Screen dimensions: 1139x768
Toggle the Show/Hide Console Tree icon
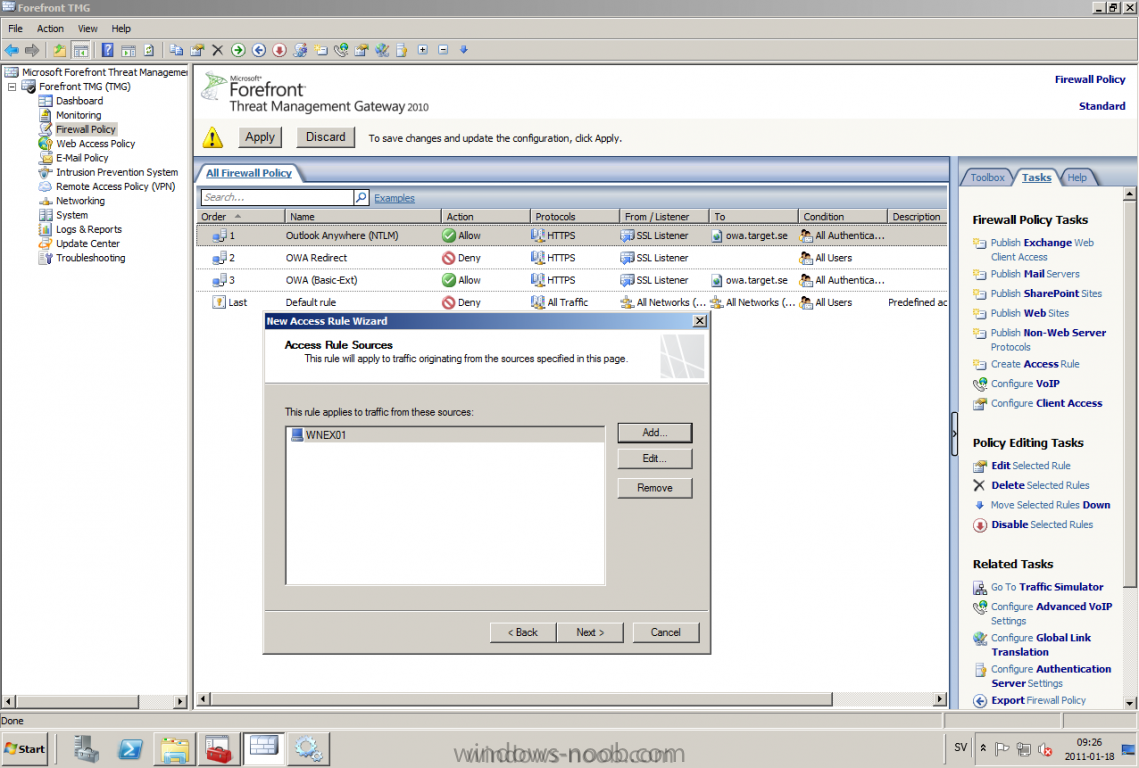(81, 50)
